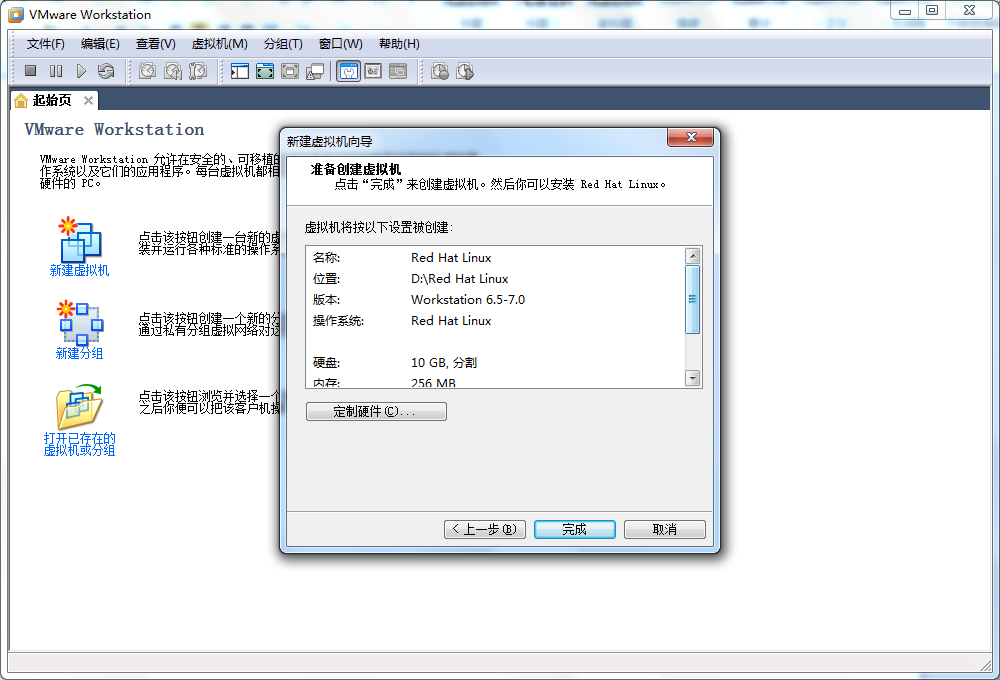
Task: Click the 上一步(B) back button
Action: (x=485, y=529)
